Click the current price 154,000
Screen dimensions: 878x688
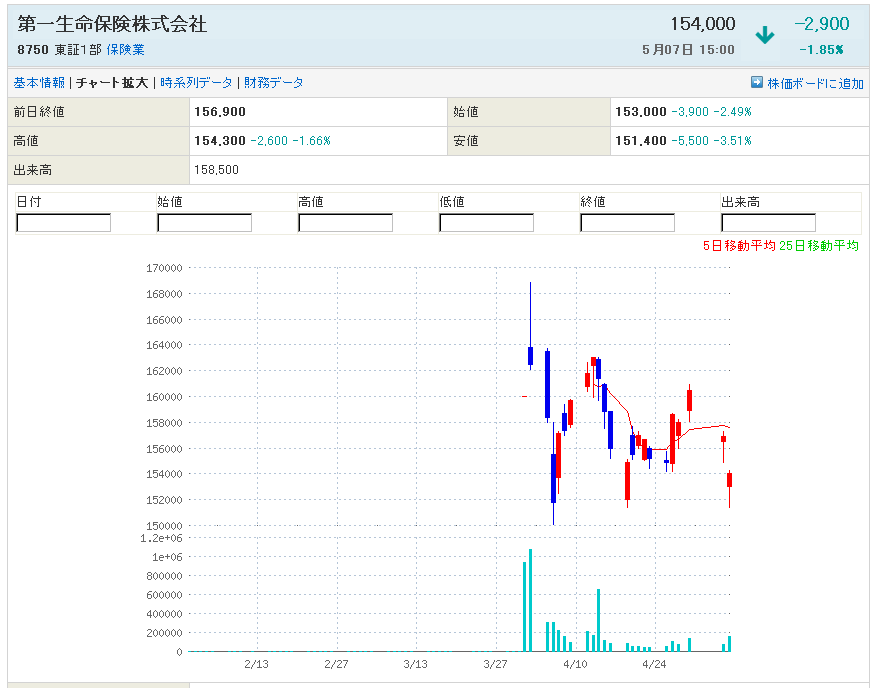pos(703,24)
